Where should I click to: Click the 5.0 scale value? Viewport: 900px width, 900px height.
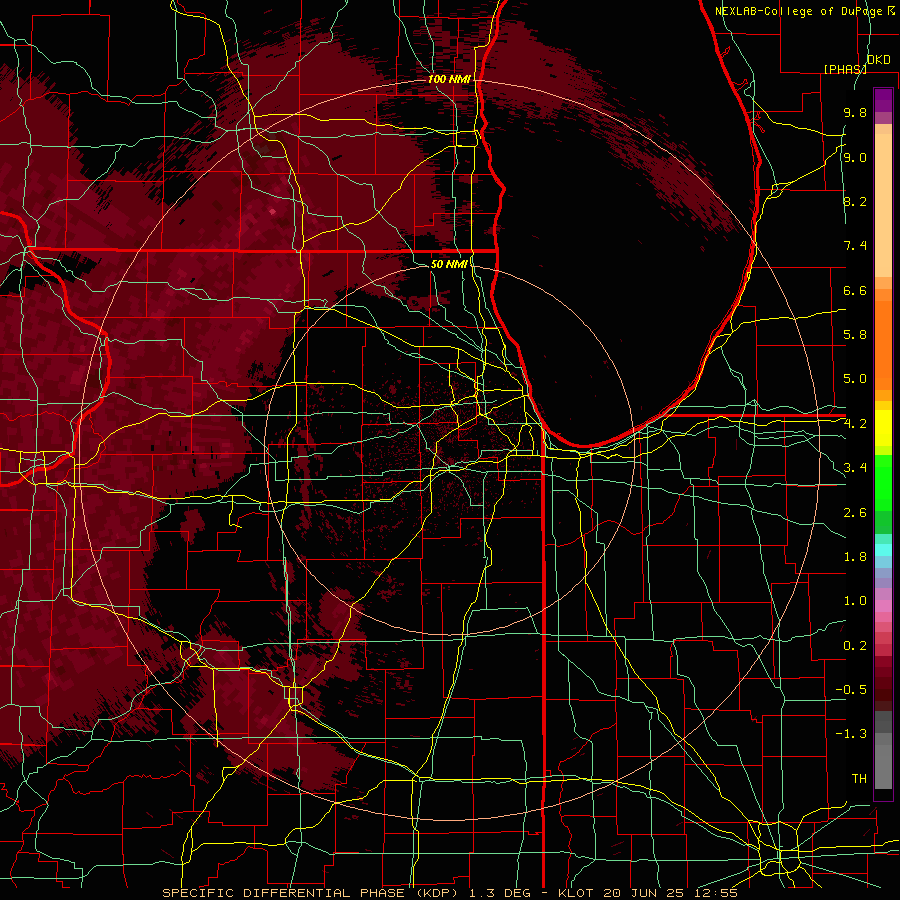click(855, 379)
